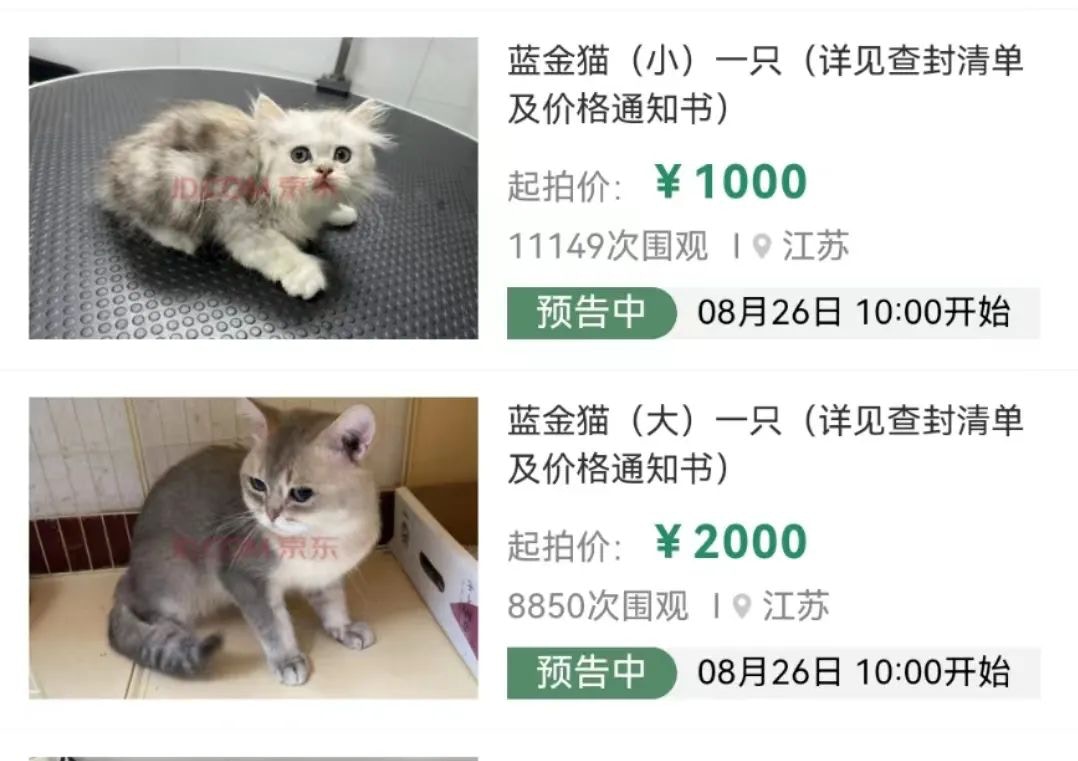Viewport: 1078px width, 761px height.
Task: Tap location pin icon beside 8850次围观
Action: pos(741,606)
